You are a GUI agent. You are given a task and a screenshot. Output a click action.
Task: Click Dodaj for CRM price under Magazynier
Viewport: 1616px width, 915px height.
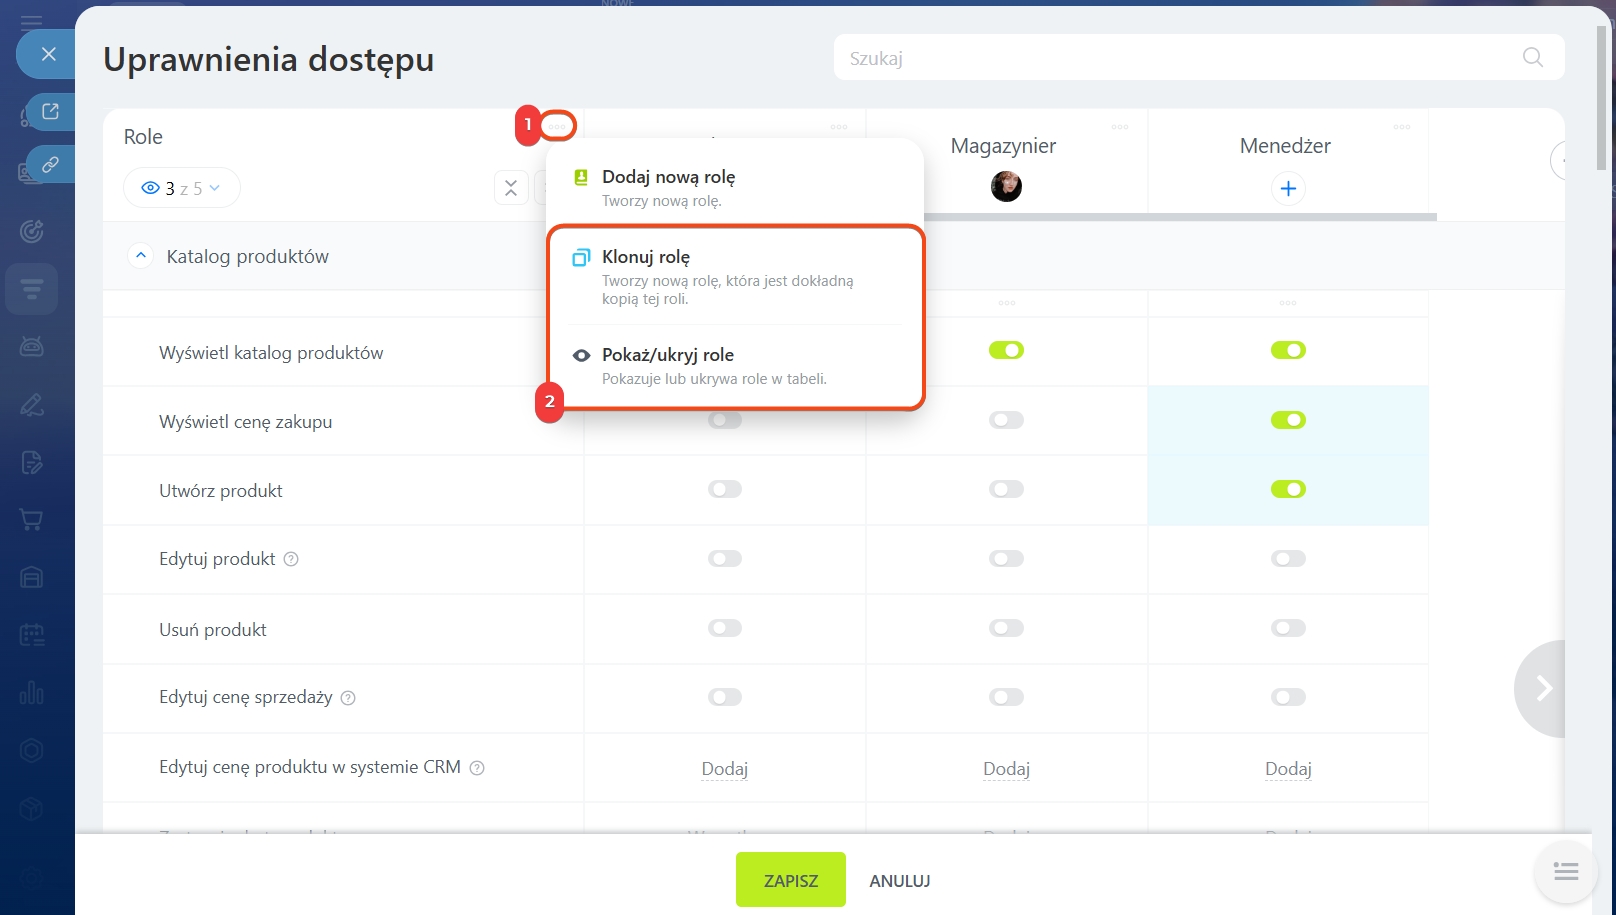[x=1006, y=769]
